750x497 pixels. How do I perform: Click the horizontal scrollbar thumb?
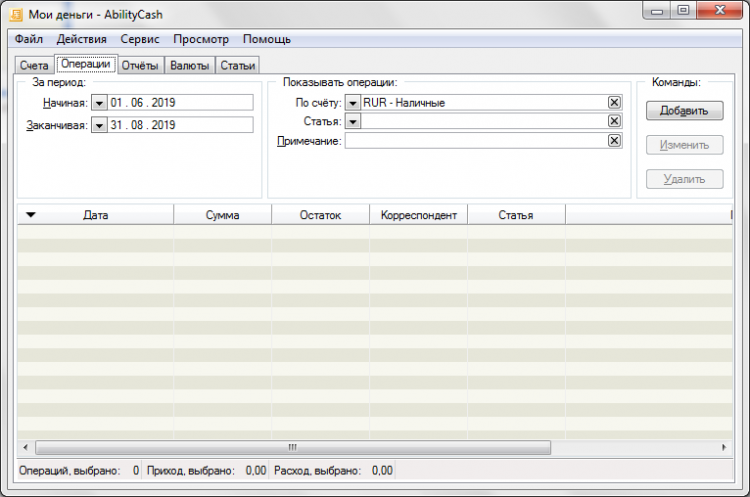tap(292, 446)
